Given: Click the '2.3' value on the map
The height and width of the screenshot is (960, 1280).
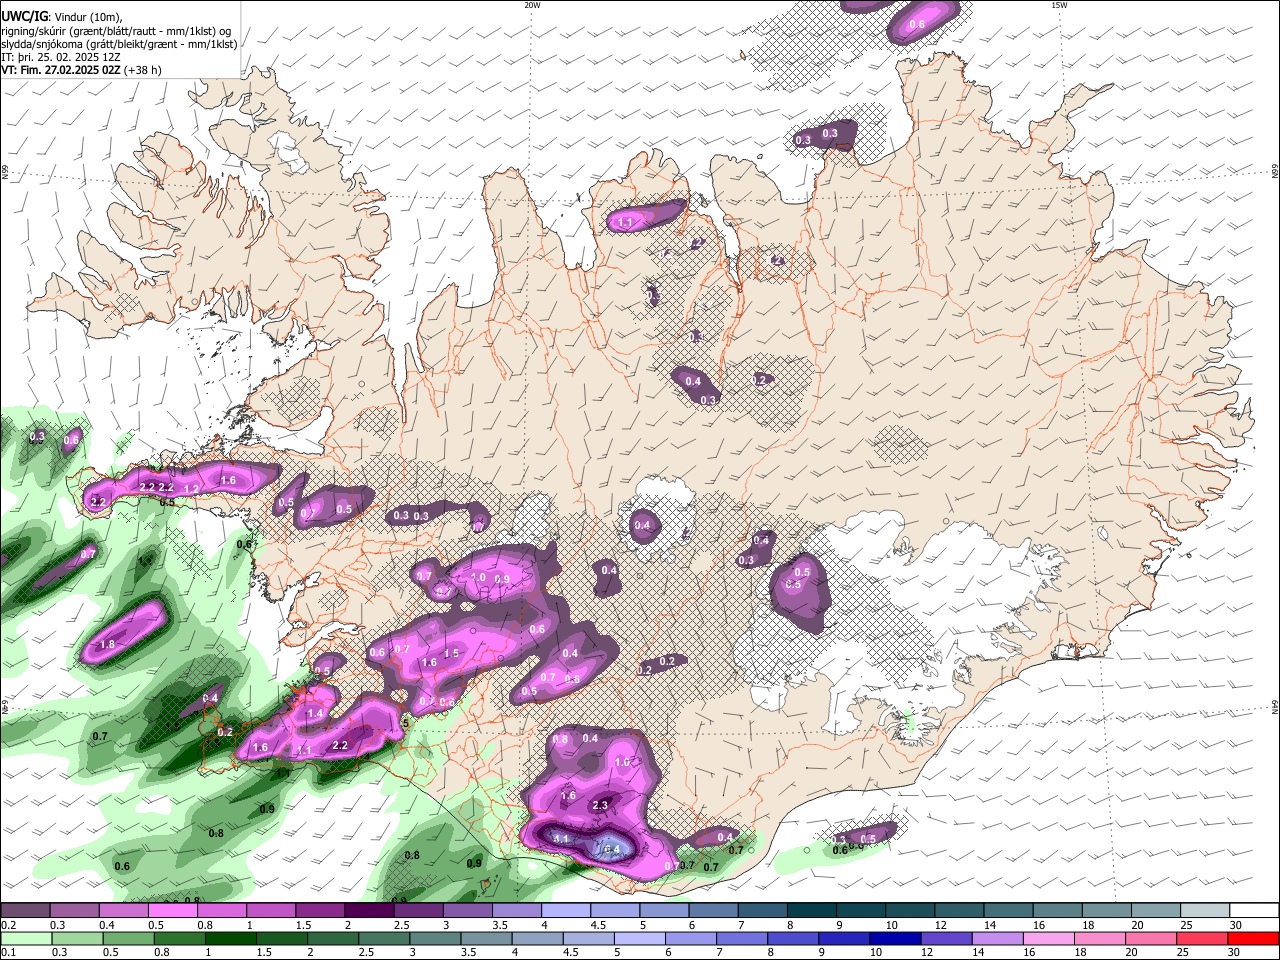Looking at the screenshot, I should [x=600, y=805].
